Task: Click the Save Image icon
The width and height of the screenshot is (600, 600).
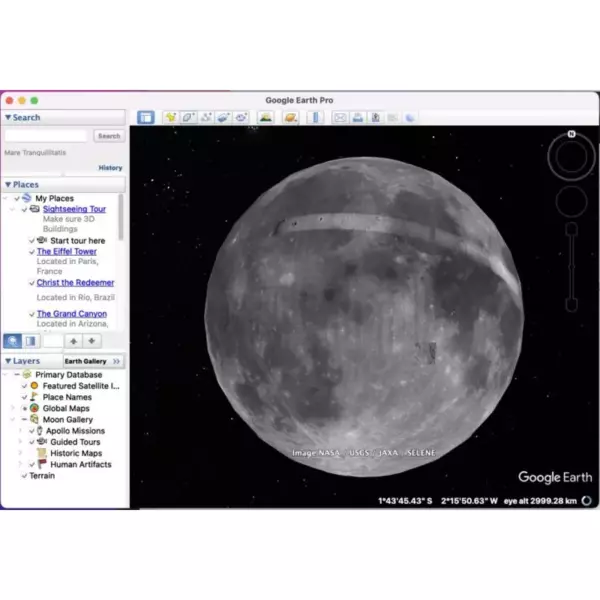Action: tap(375, 117)
